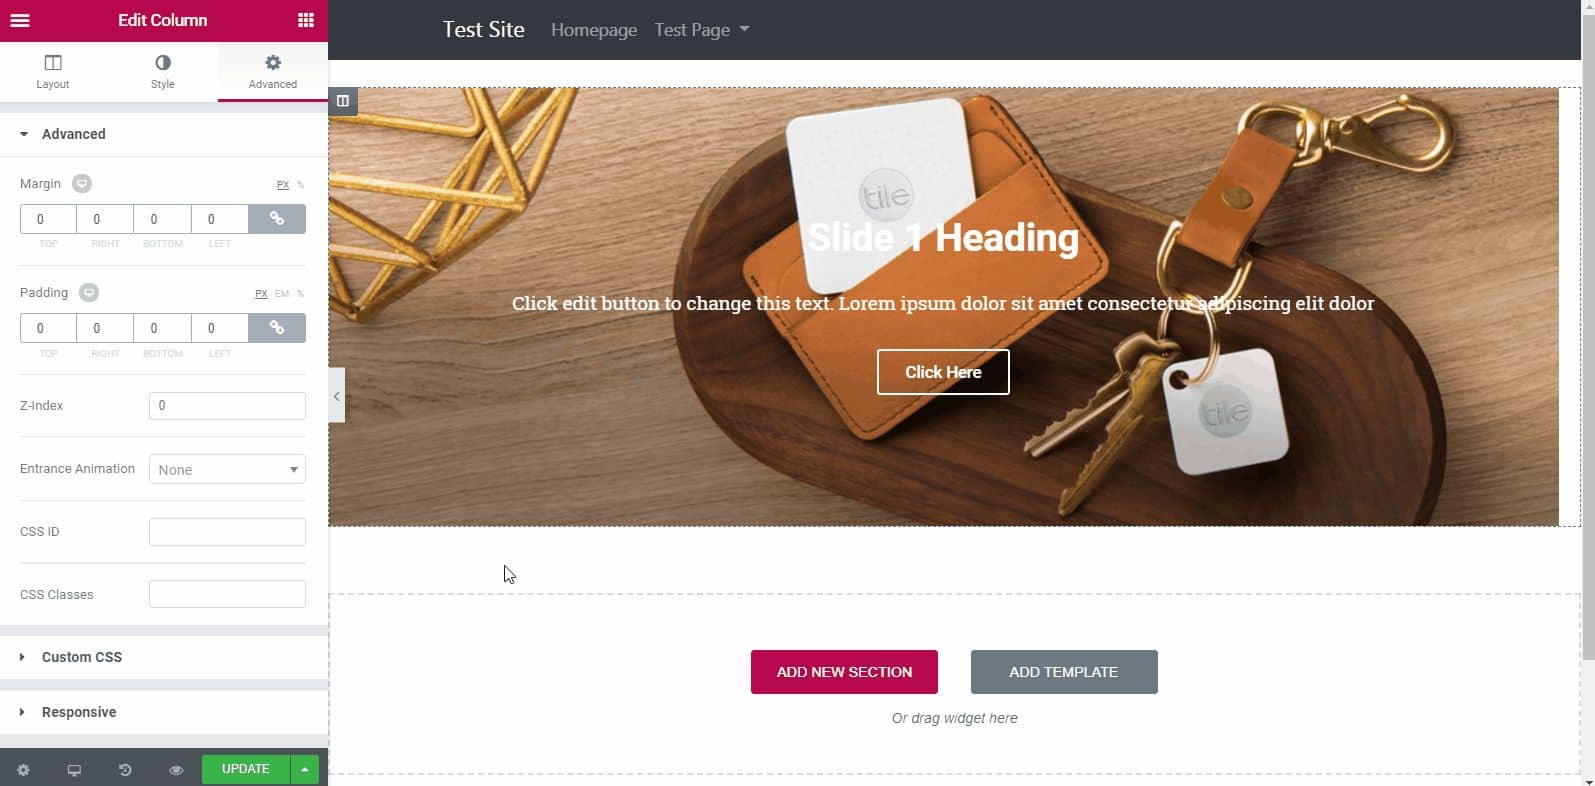Toggle the Margin linked values button
This screenshot has height=786, width=1595.
(x=277, y=219)
